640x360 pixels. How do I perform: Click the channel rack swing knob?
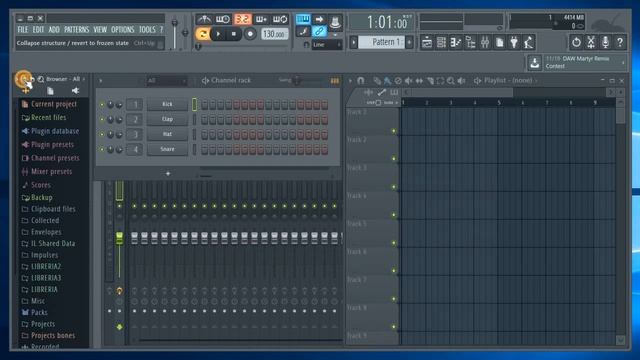click(297, 81)
